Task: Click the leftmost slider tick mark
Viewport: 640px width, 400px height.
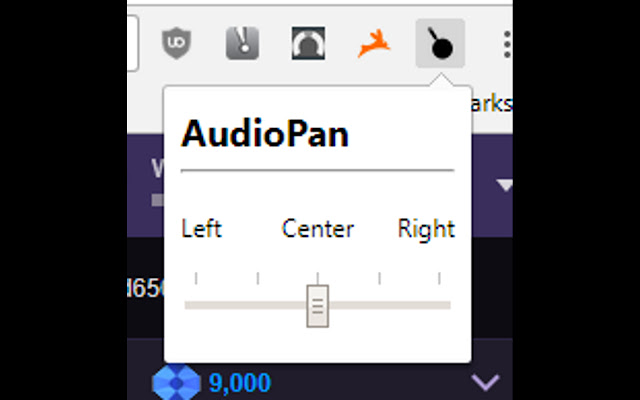Action: 196,278
